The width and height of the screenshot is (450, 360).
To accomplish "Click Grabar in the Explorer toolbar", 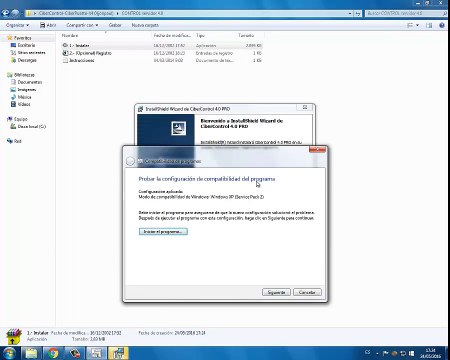I will tap(115, 25).
